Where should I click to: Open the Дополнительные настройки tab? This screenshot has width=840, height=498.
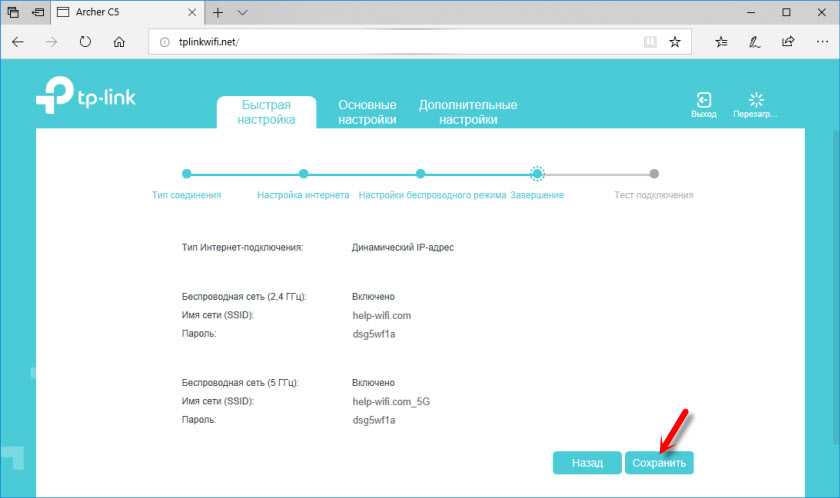pos(467,112)
